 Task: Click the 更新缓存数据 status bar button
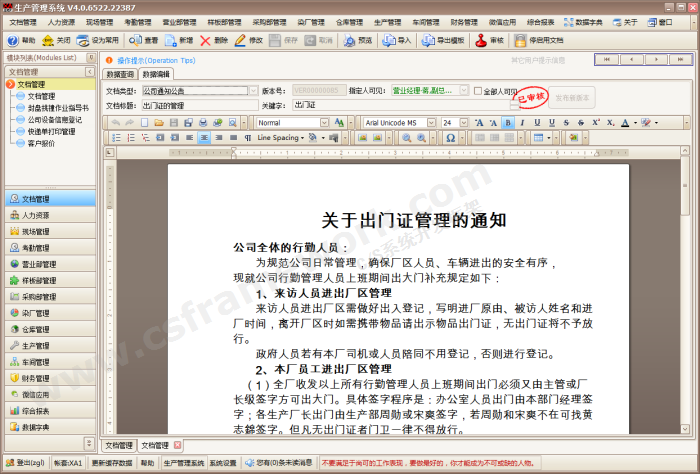point(109,464)
